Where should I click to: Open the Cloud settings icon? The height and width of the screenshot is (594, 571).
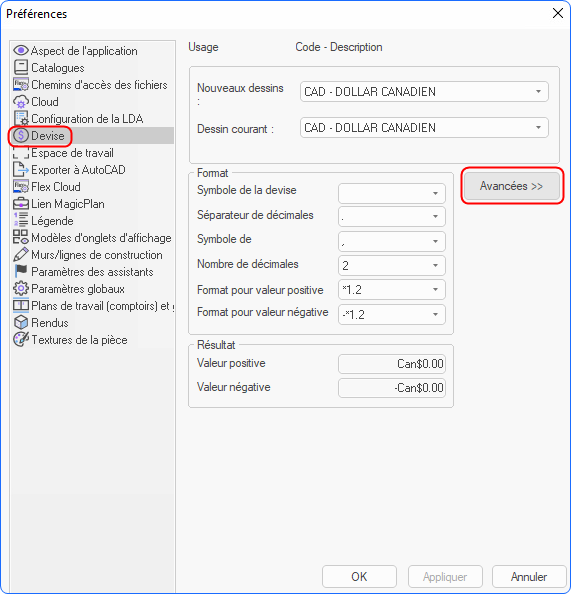(21, 102)
